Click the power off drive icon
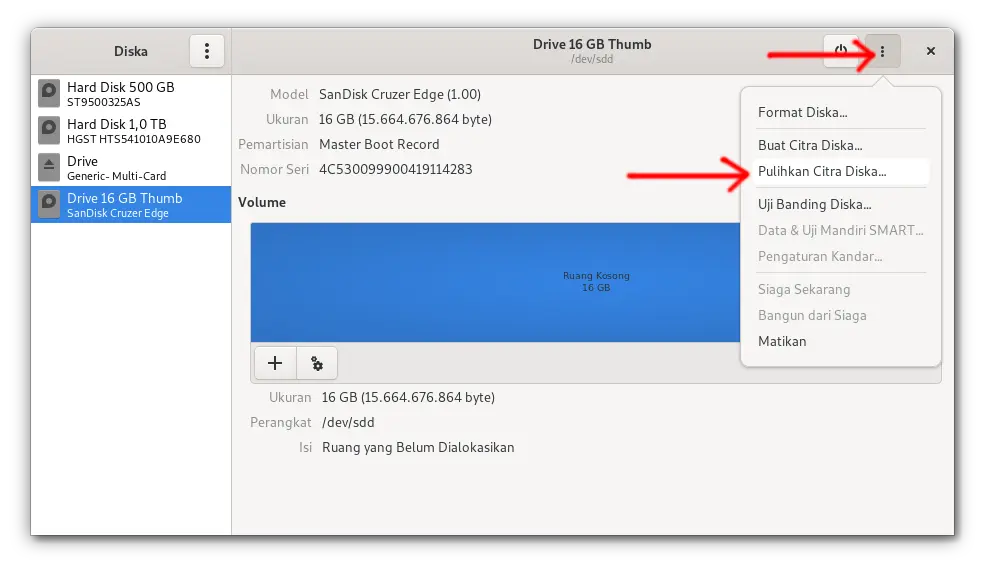The width and height of the screenshot is (989, 573). click(x=841, y=51)
